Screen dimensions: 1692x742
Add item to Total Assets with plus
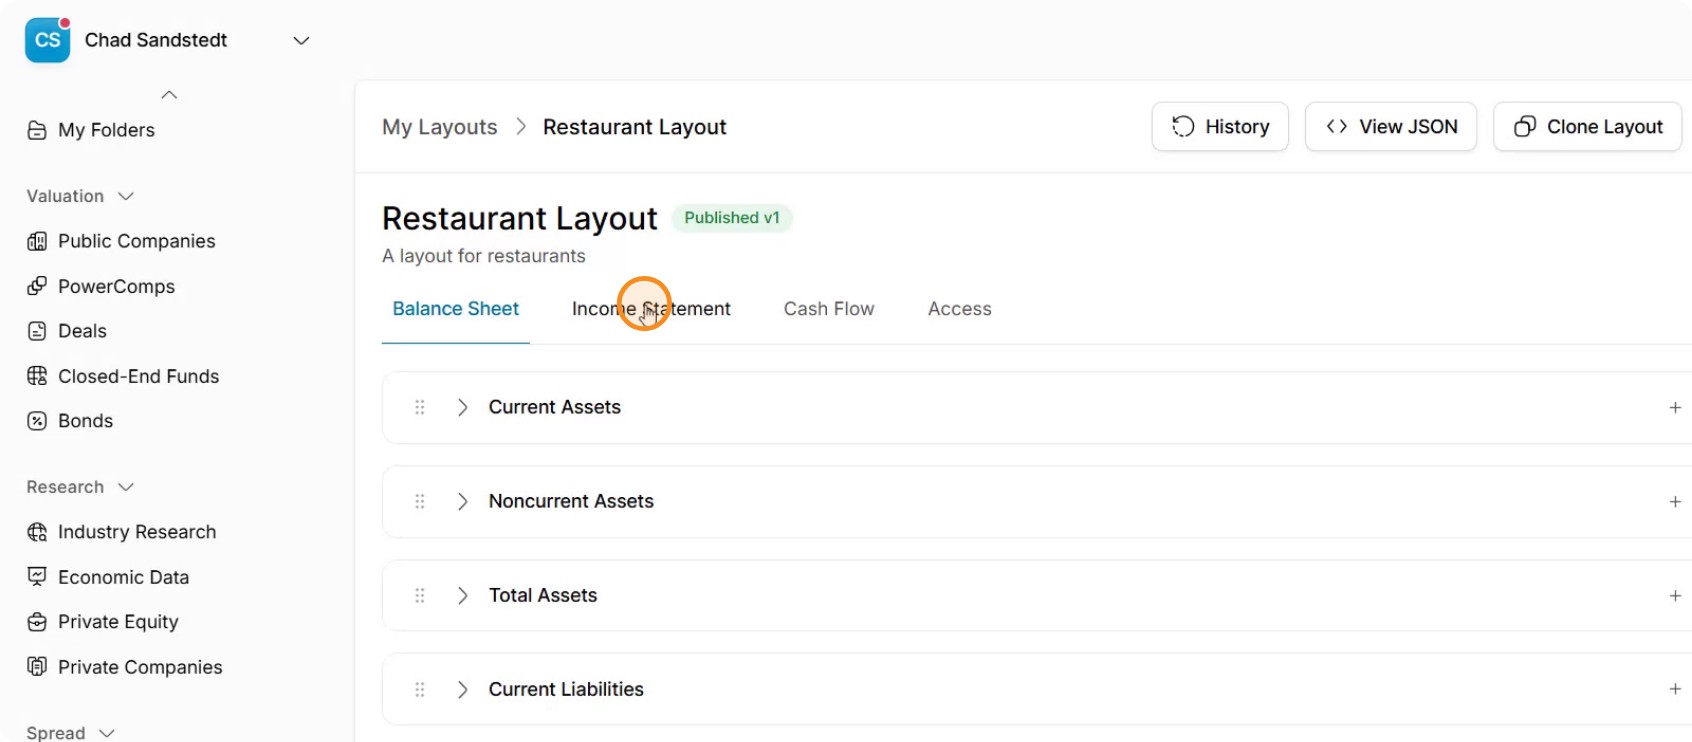click(1675, 595)
